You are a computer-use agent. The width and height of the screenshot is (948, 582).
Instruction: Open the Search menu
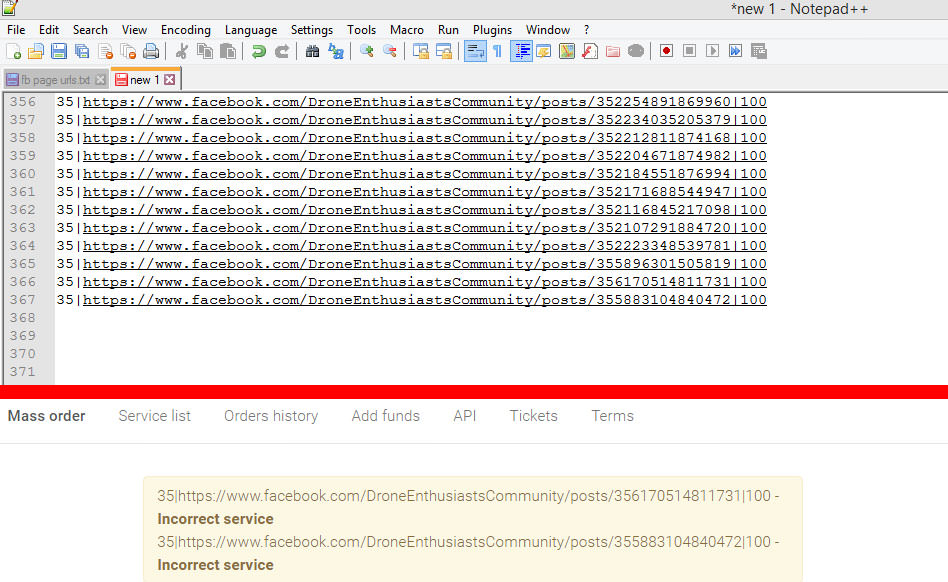click(x=90, y=30)
